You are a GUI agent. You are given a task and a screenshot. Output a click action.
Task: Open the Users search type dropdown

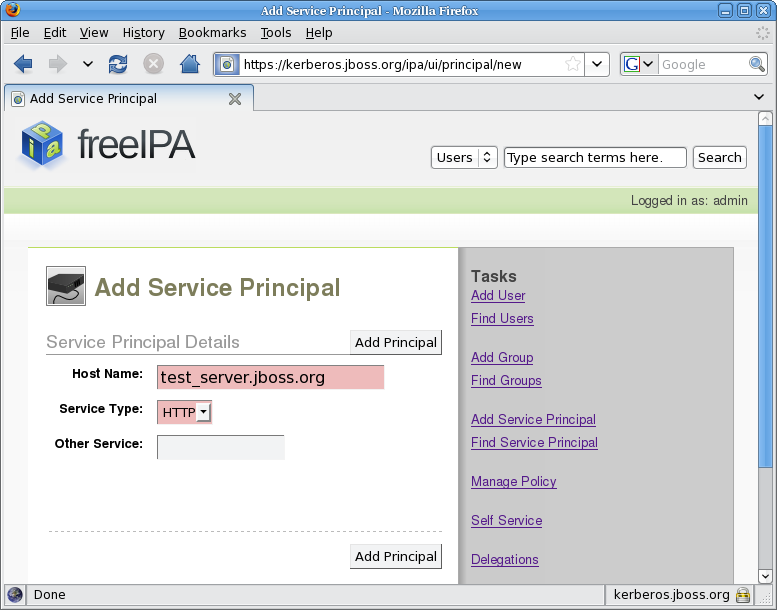(465, 157)
